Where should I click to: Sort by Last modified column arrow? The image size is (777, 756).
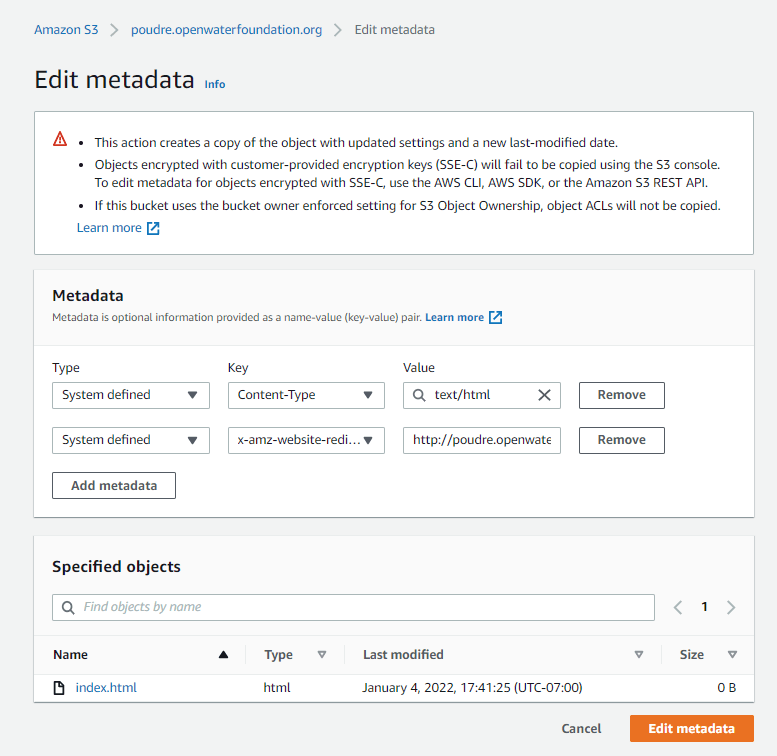tap(639, 655)
